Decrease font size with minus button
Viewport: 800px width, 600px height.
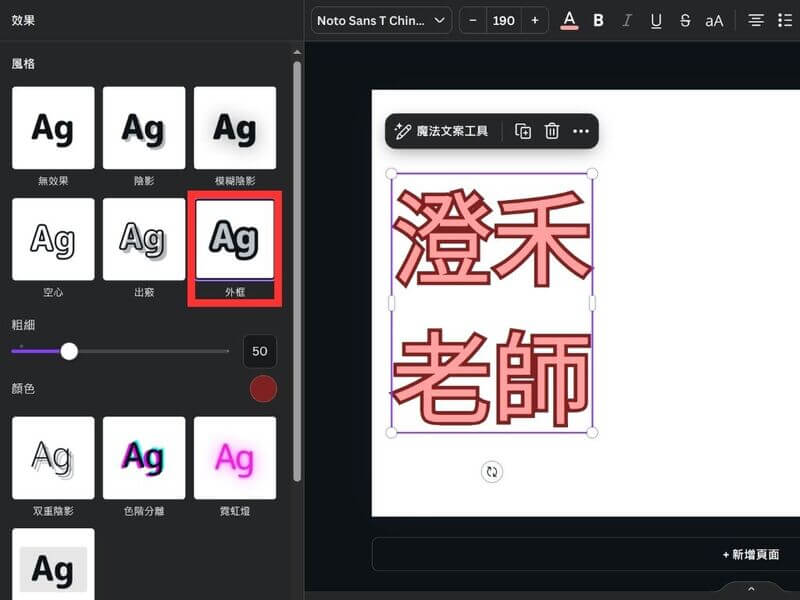point(473,20)
